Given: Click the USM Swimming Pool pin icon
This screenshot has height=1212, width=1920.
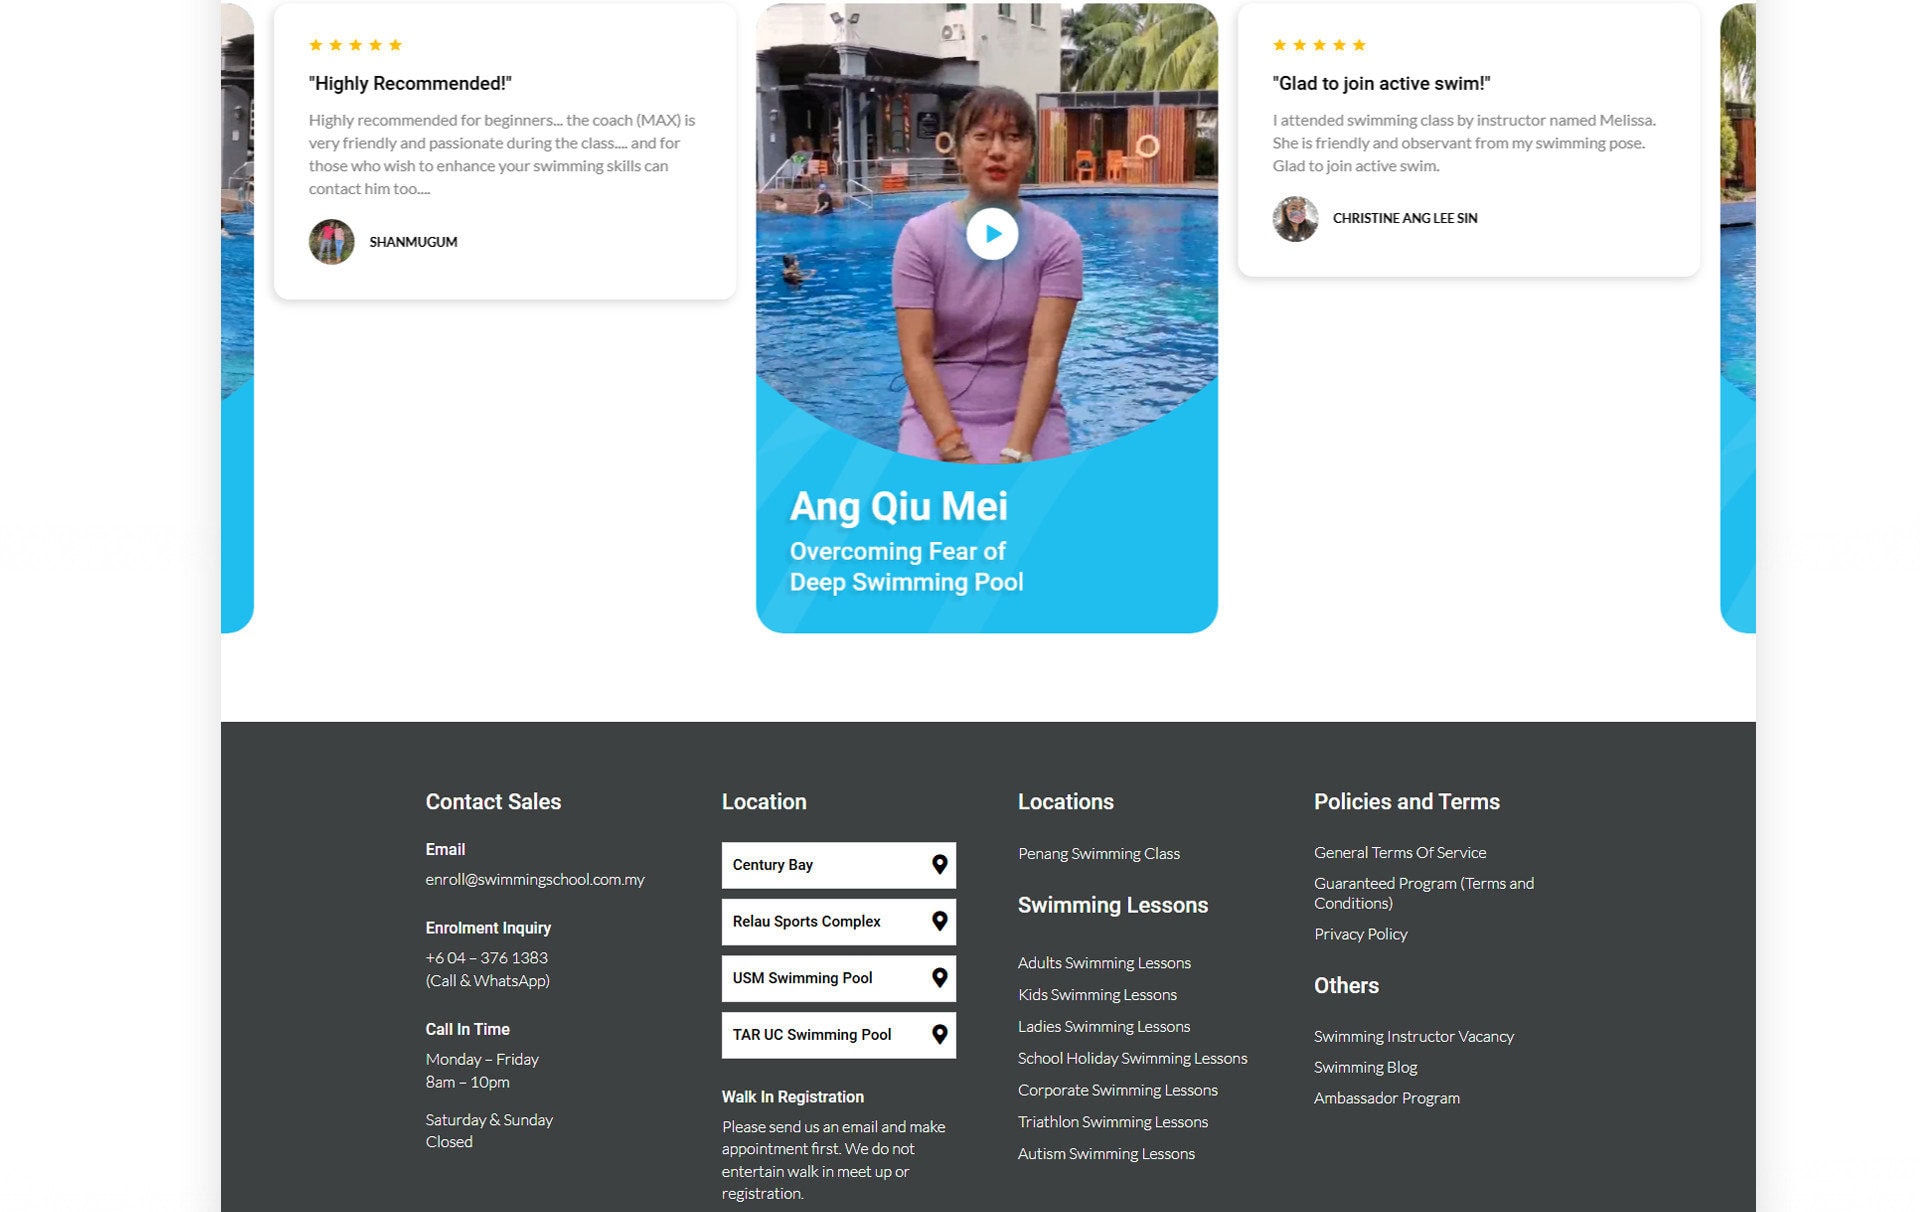Looking at the screenshot, I should point(939,978).
